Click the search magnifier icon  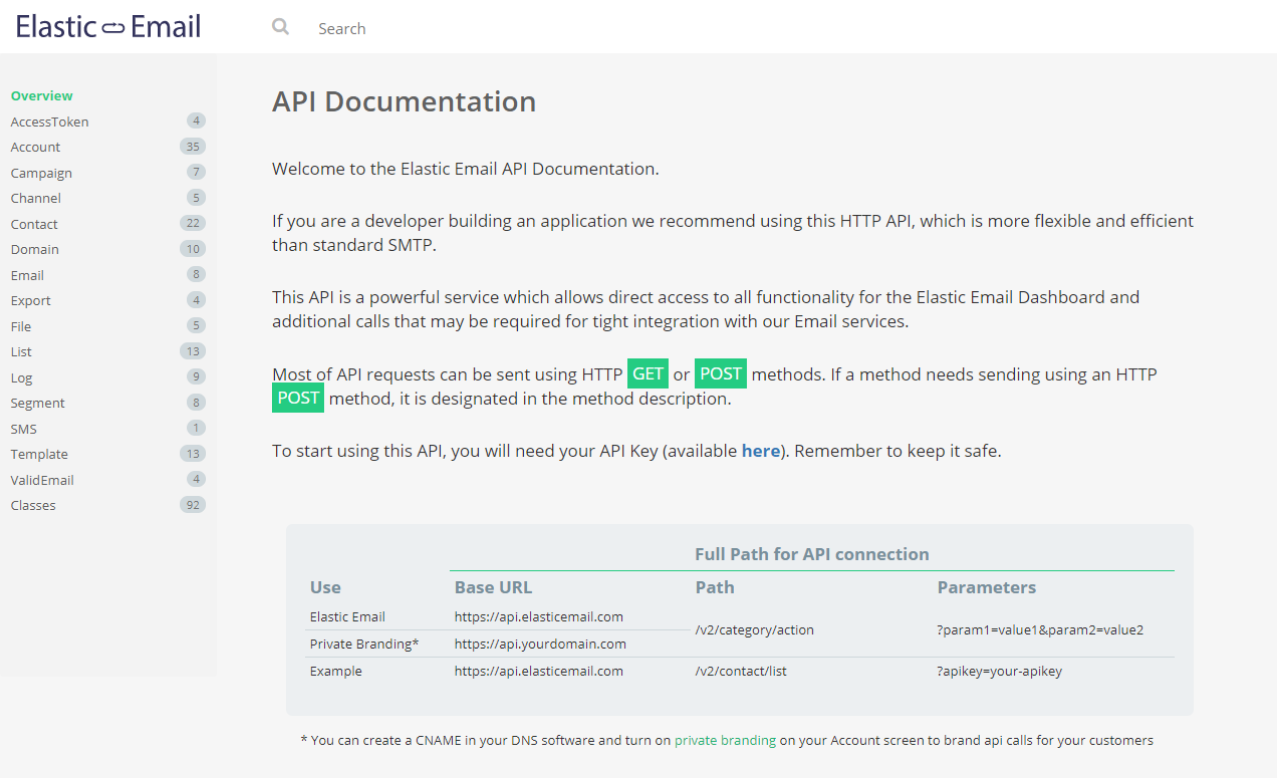[281, 27]
